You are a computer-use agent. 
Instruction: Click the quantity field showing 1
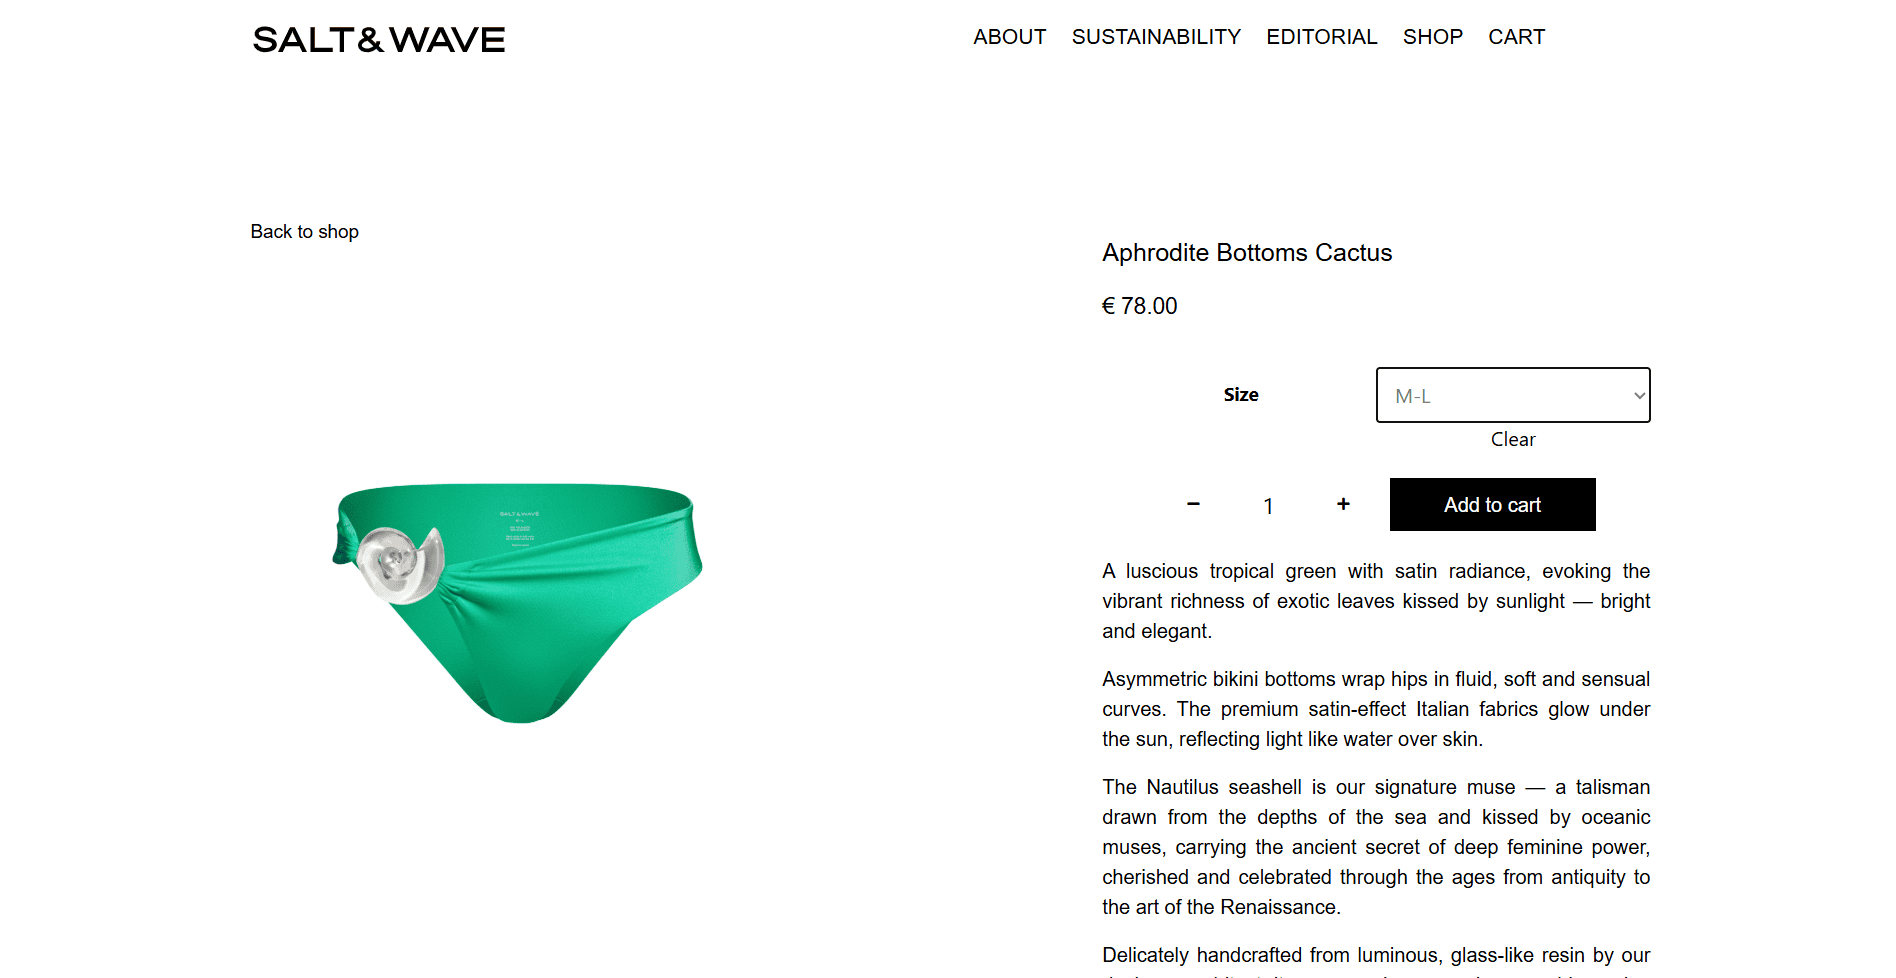coord(1268,506)
